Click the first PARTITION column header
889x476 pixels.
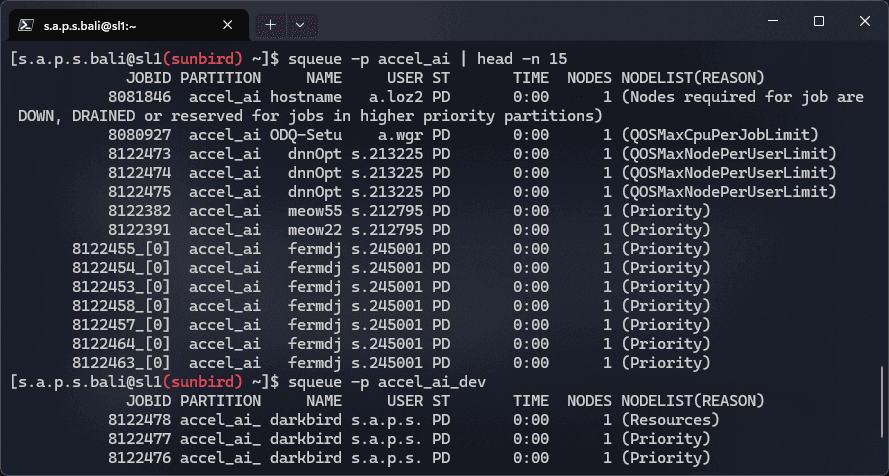[x=221, y=78]
